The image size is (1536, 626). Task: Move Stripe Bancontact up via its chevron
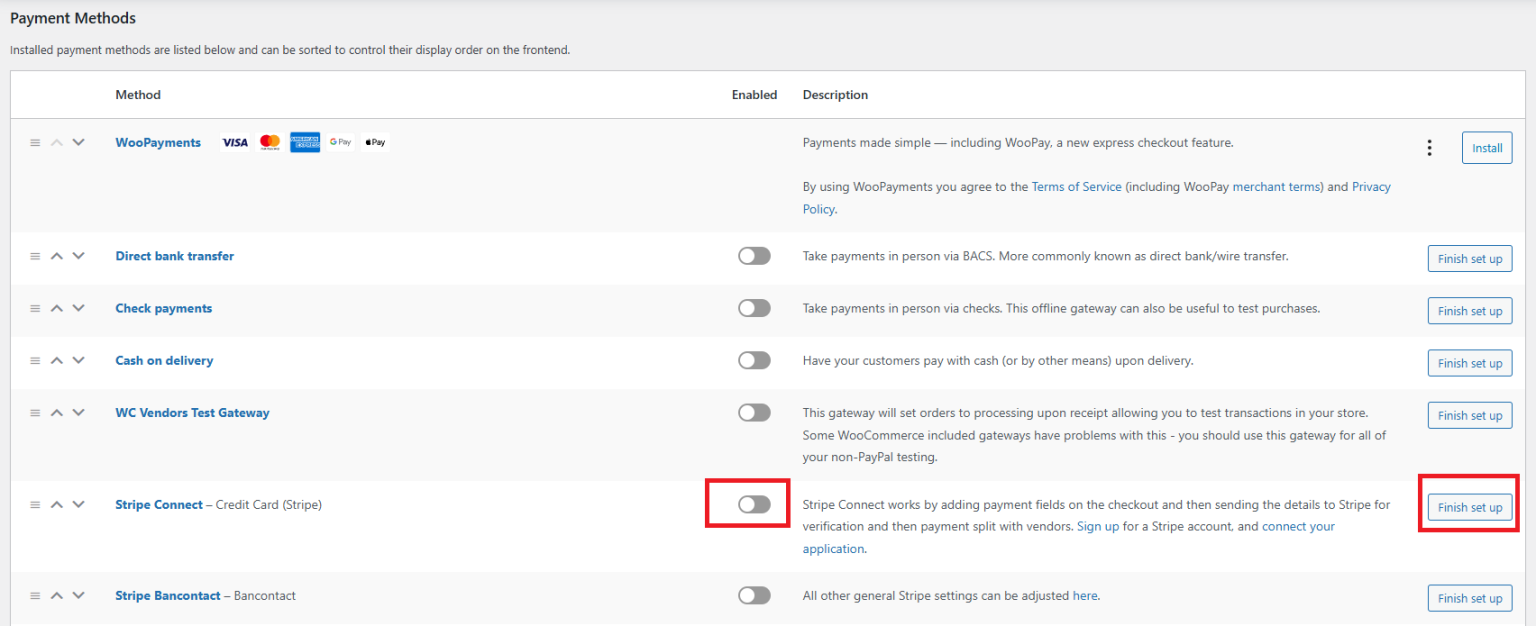tap(57, 595)
